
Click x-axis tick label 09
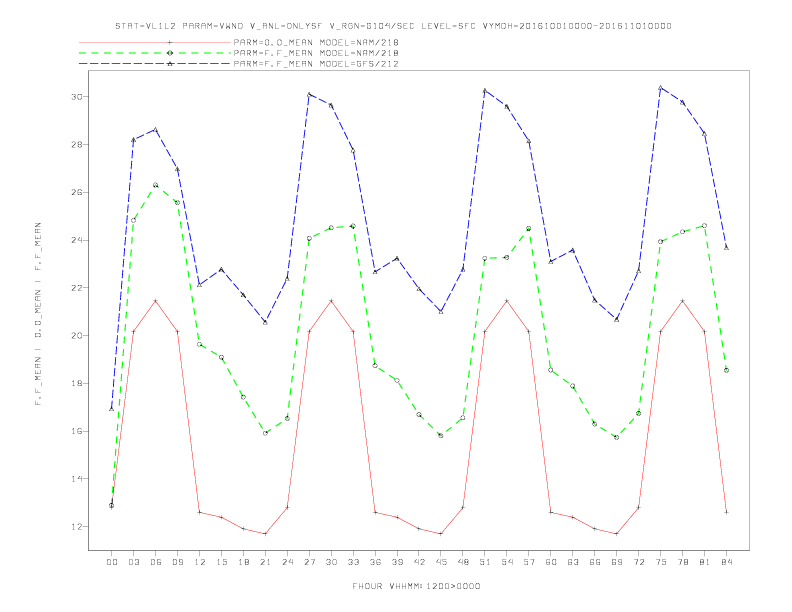[x=177, y=562]
